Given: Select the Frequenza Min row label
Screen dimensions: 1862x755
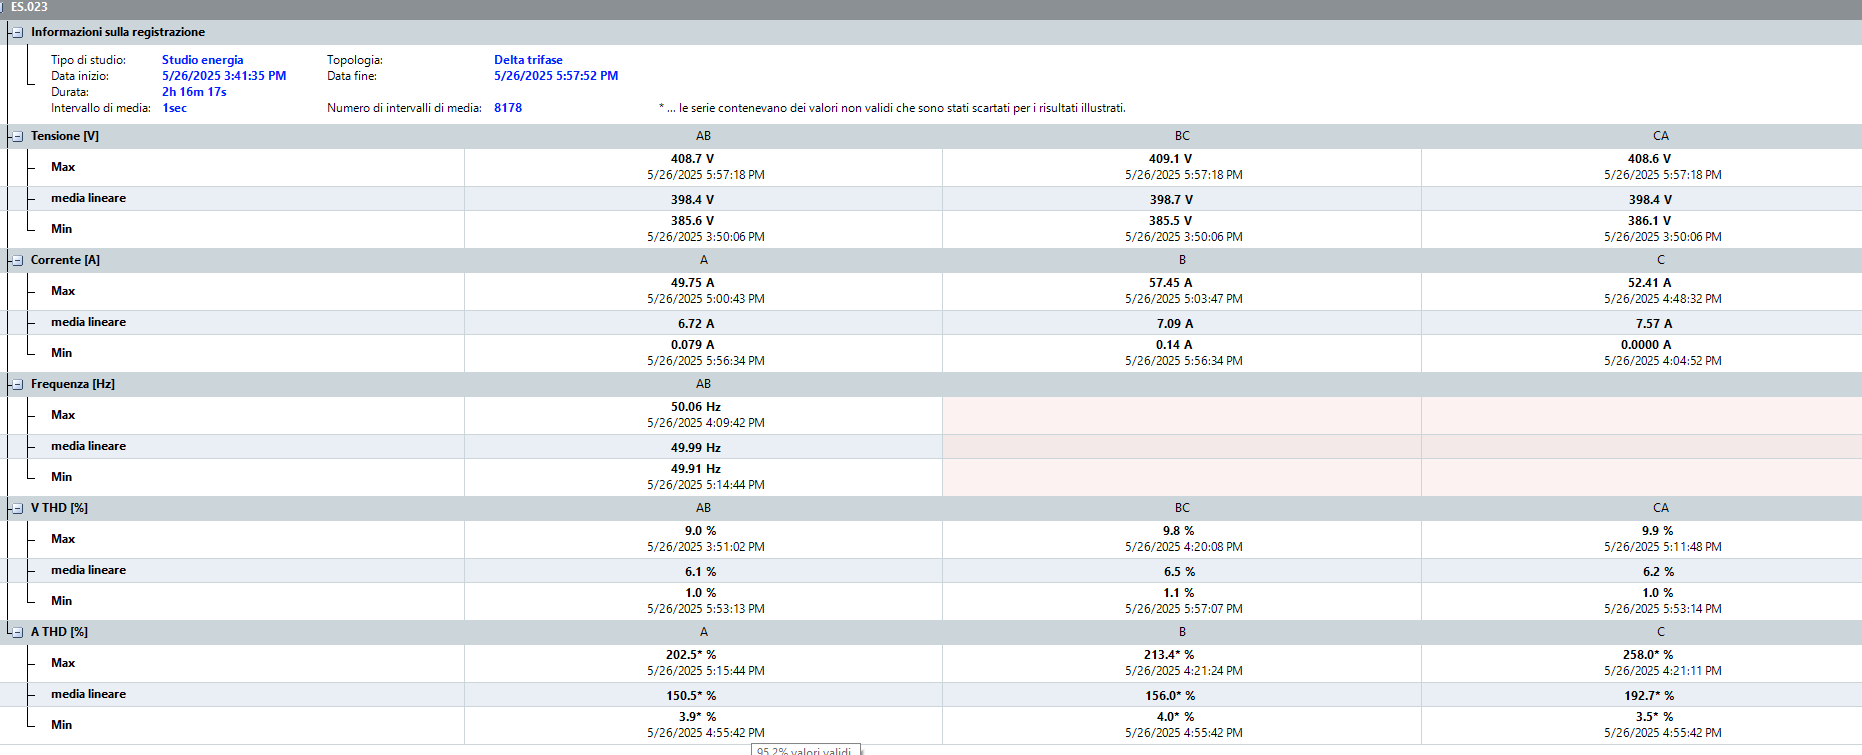Looking at the screenshot, I should tap(62, 477).
